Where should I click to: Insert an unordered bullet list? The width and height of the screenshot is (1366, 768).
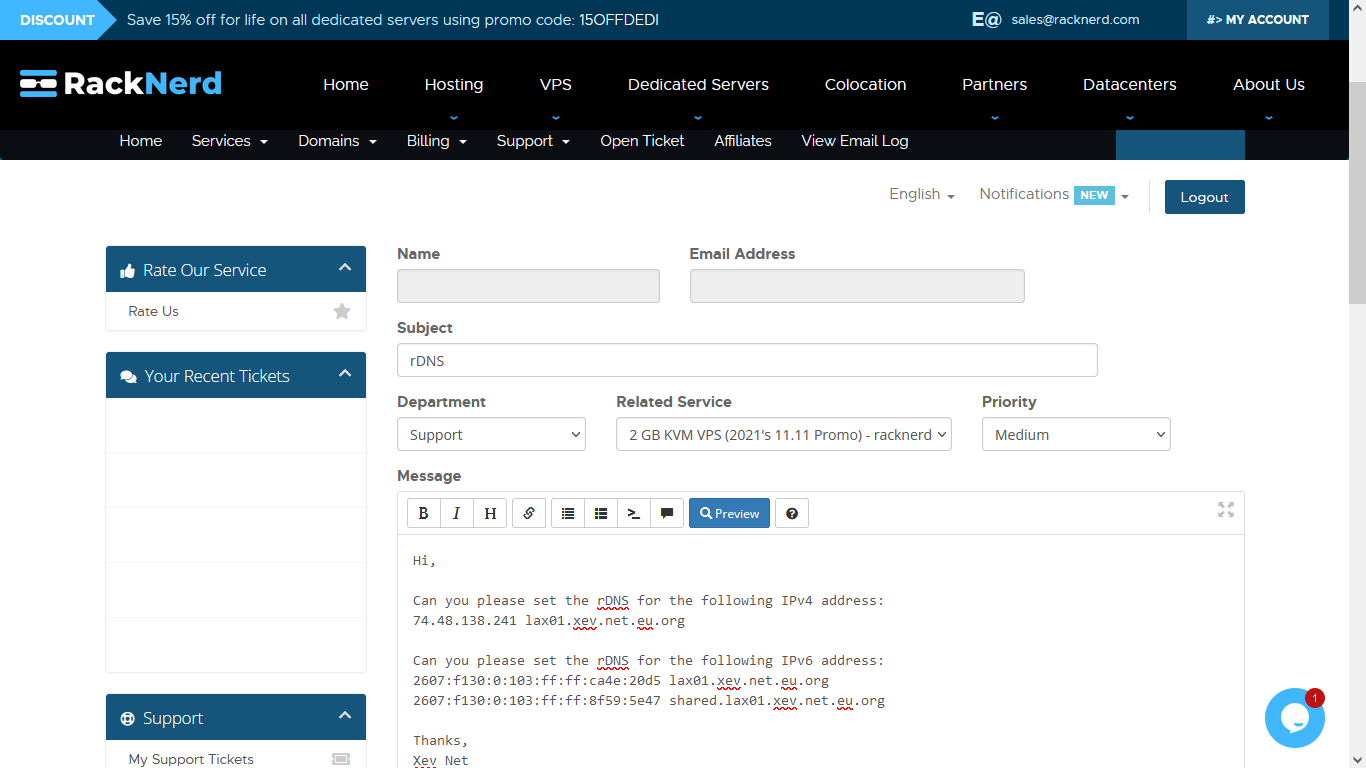568,513
